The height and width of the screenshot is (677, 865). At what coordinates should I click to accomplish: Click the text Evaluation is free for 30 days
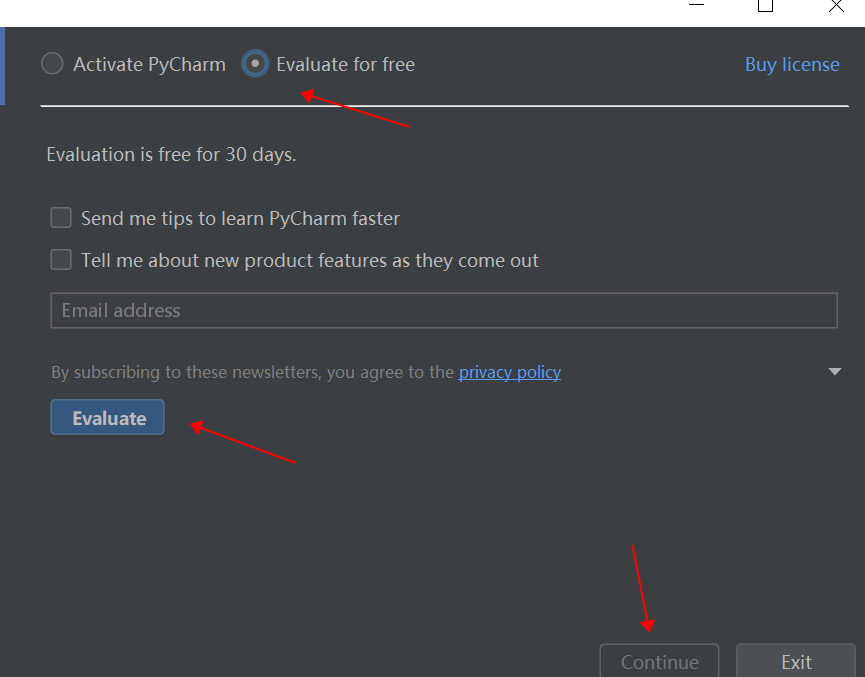(x=171, y=154)
